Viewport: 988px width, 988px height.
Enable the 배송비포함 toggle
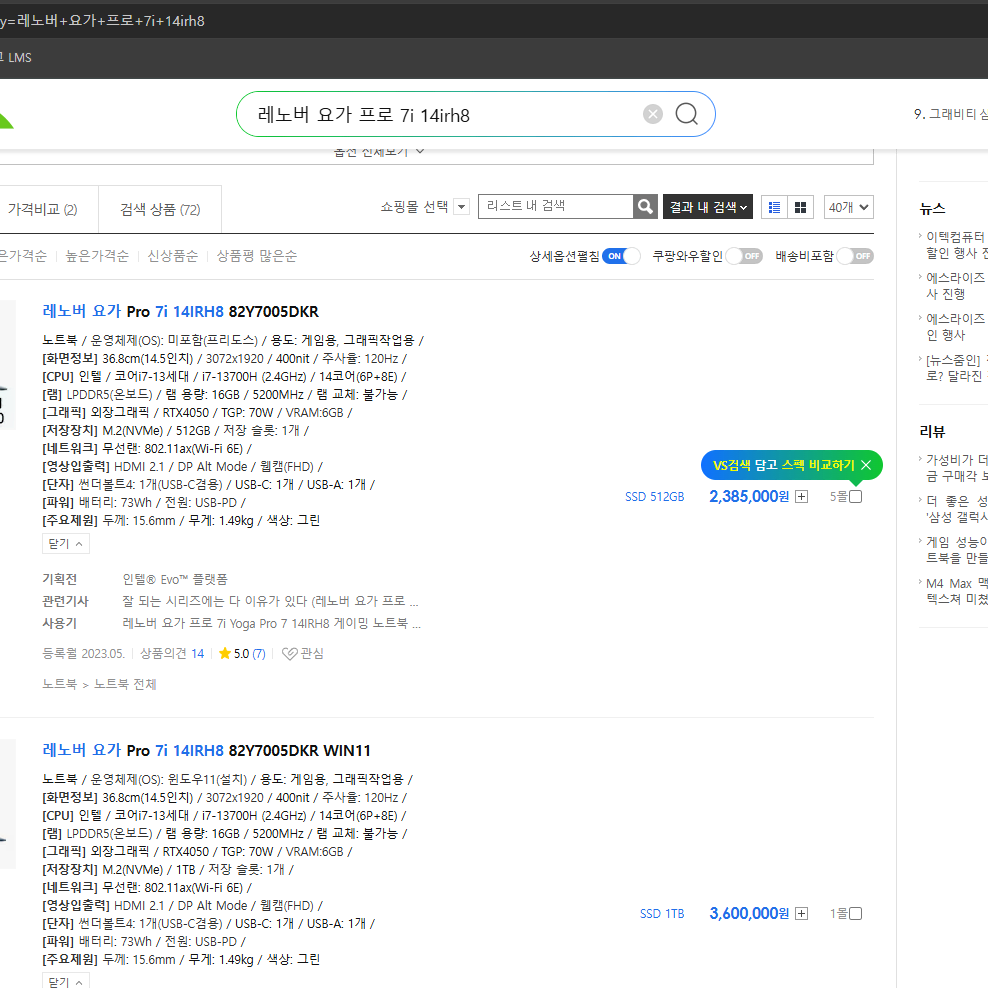coord(854,256)
